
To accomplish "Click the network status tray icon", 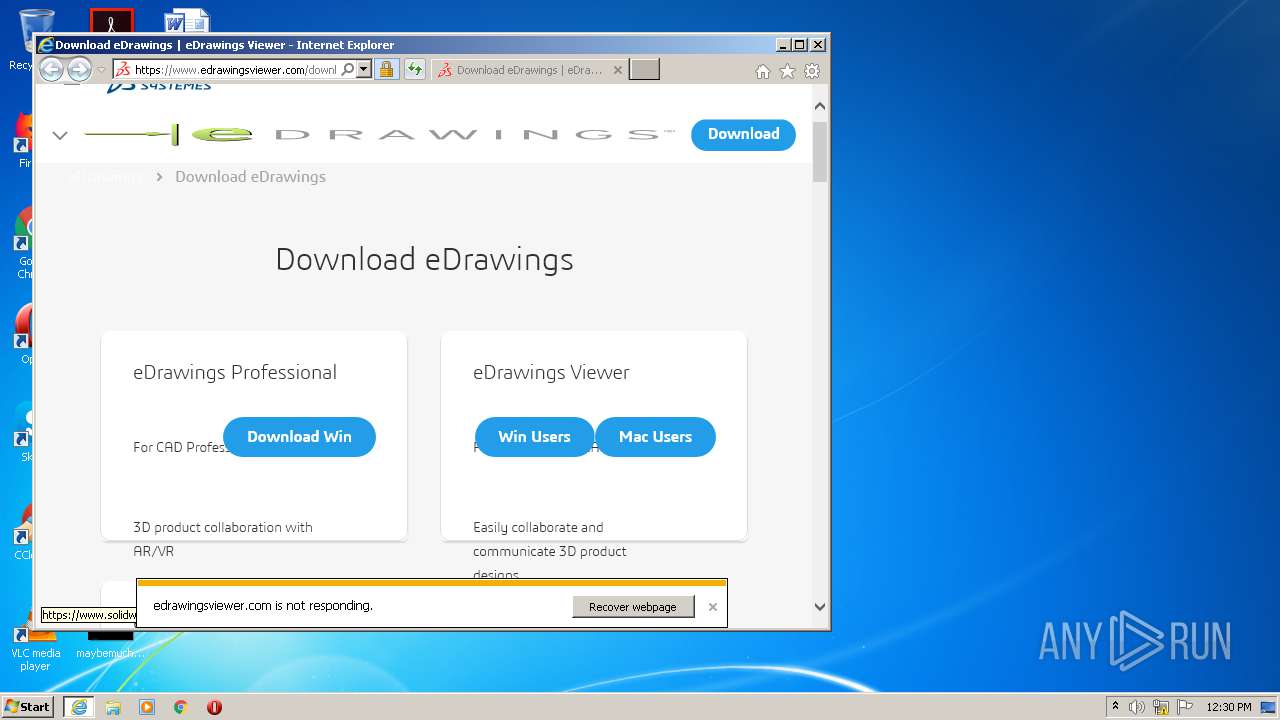I will click(1161, 707).
